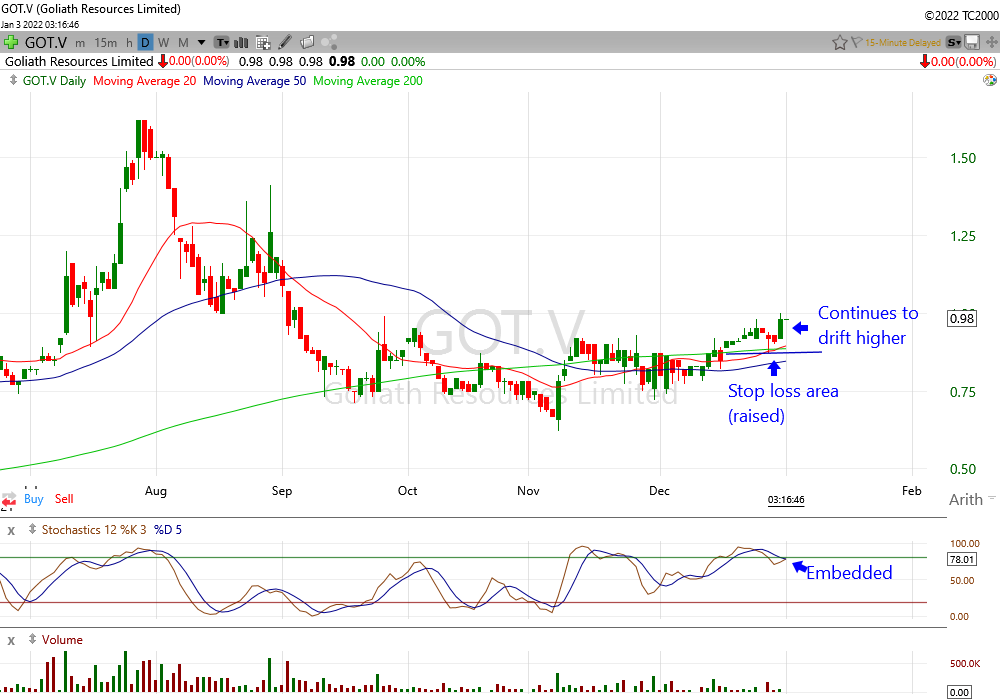
Task: Click the Volume pane move arrows icon
Action: [x=32, y=639]
